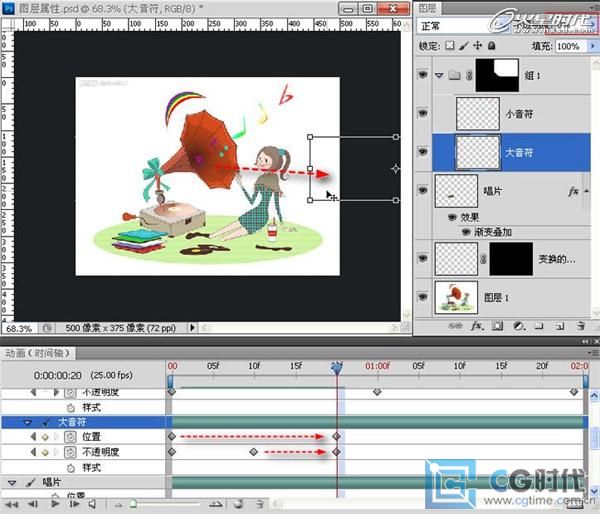Hide the 变换的... layer
The image size is (600, 514).
tap(422, 258)
